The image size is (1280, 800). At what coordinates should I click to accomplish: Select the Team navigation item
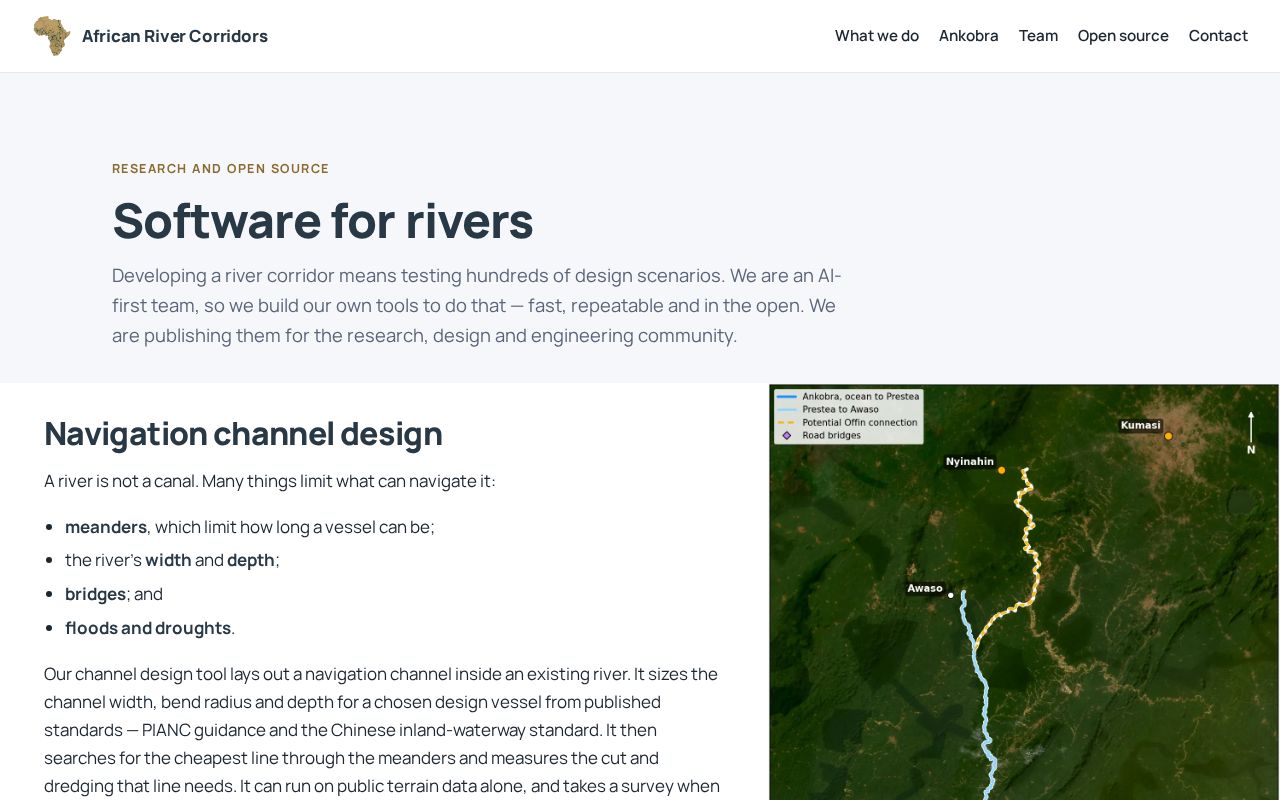pos(1038,36)
